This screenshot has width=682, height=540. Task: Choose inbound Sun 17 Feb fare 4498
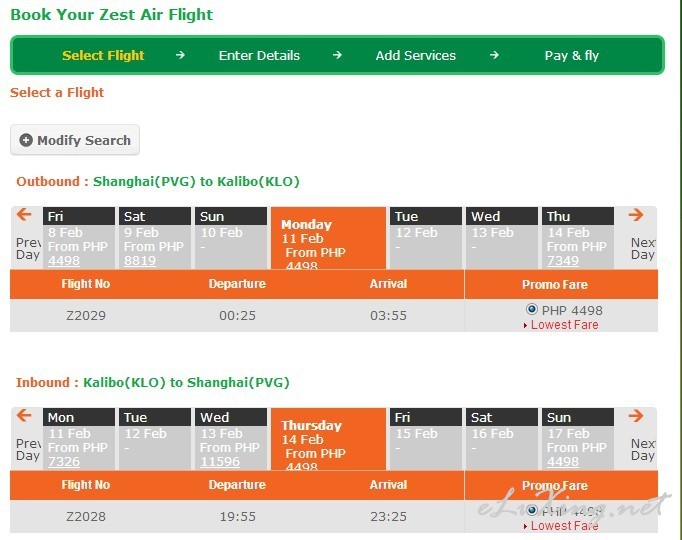click(563, 462)
